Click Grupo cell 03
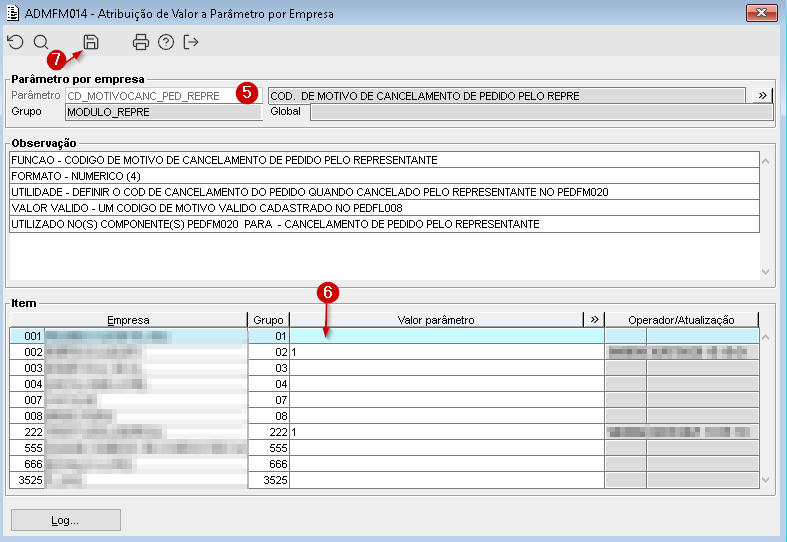787x542 pixels. [269, 368]
